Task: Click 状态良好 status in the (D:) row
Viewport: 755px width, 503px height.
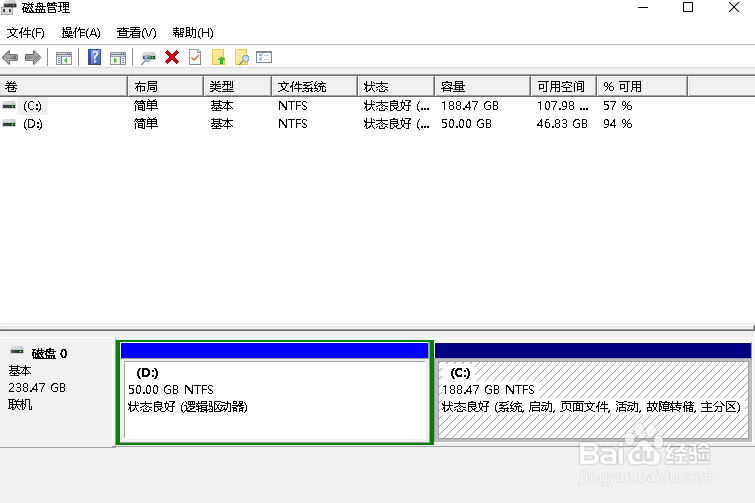Action: (x=396, y=124)
